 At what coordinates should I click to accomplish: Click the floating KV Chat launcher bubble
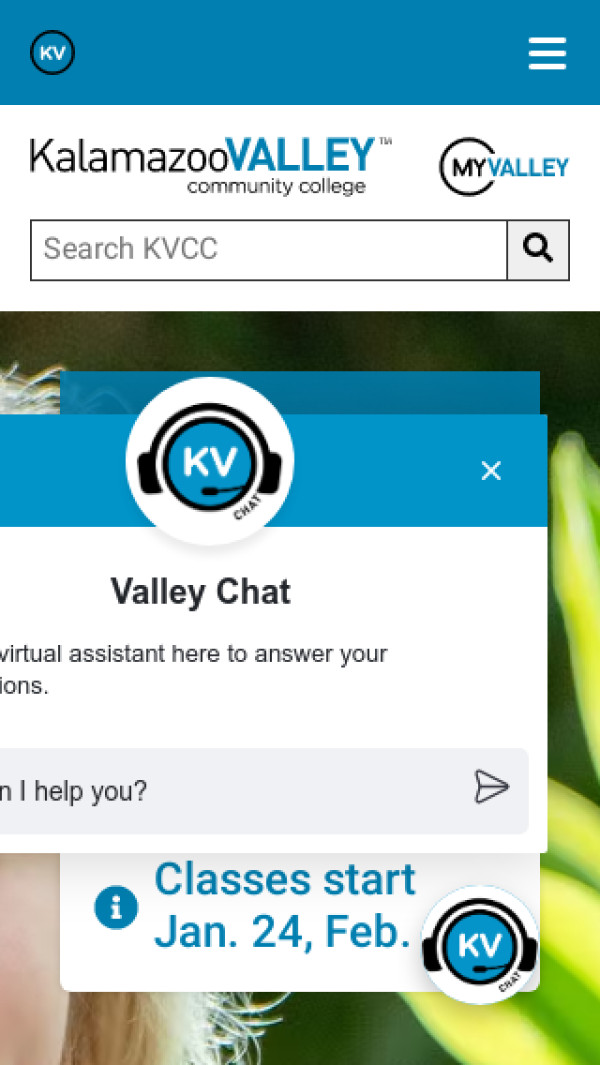click(x=480, y=945)
